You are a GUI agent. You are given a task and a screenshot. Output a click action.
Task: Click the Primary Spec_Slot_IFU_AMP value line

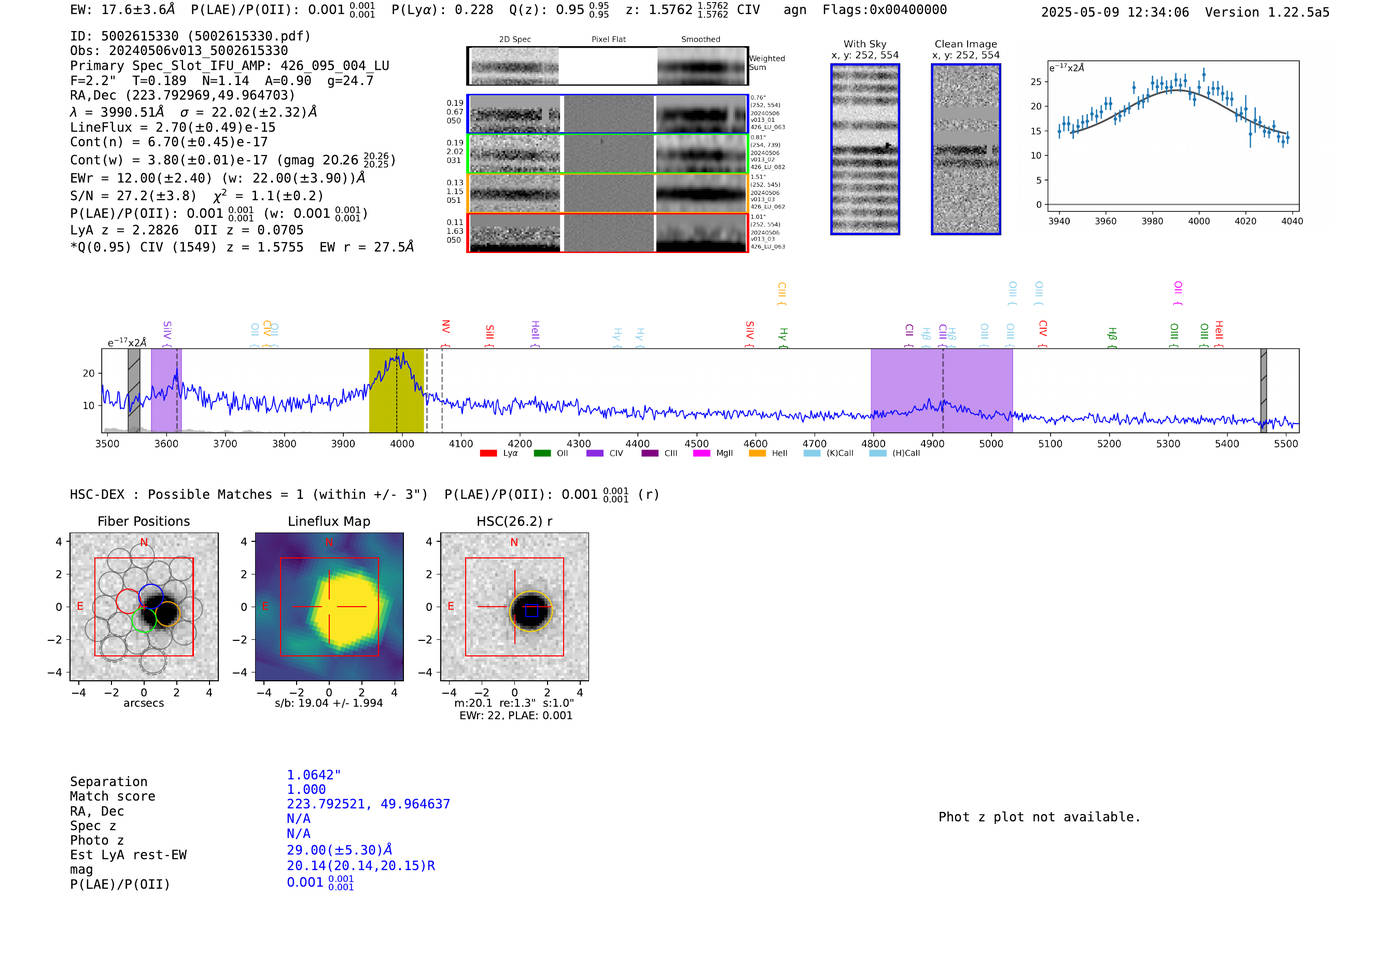(229, 66)
